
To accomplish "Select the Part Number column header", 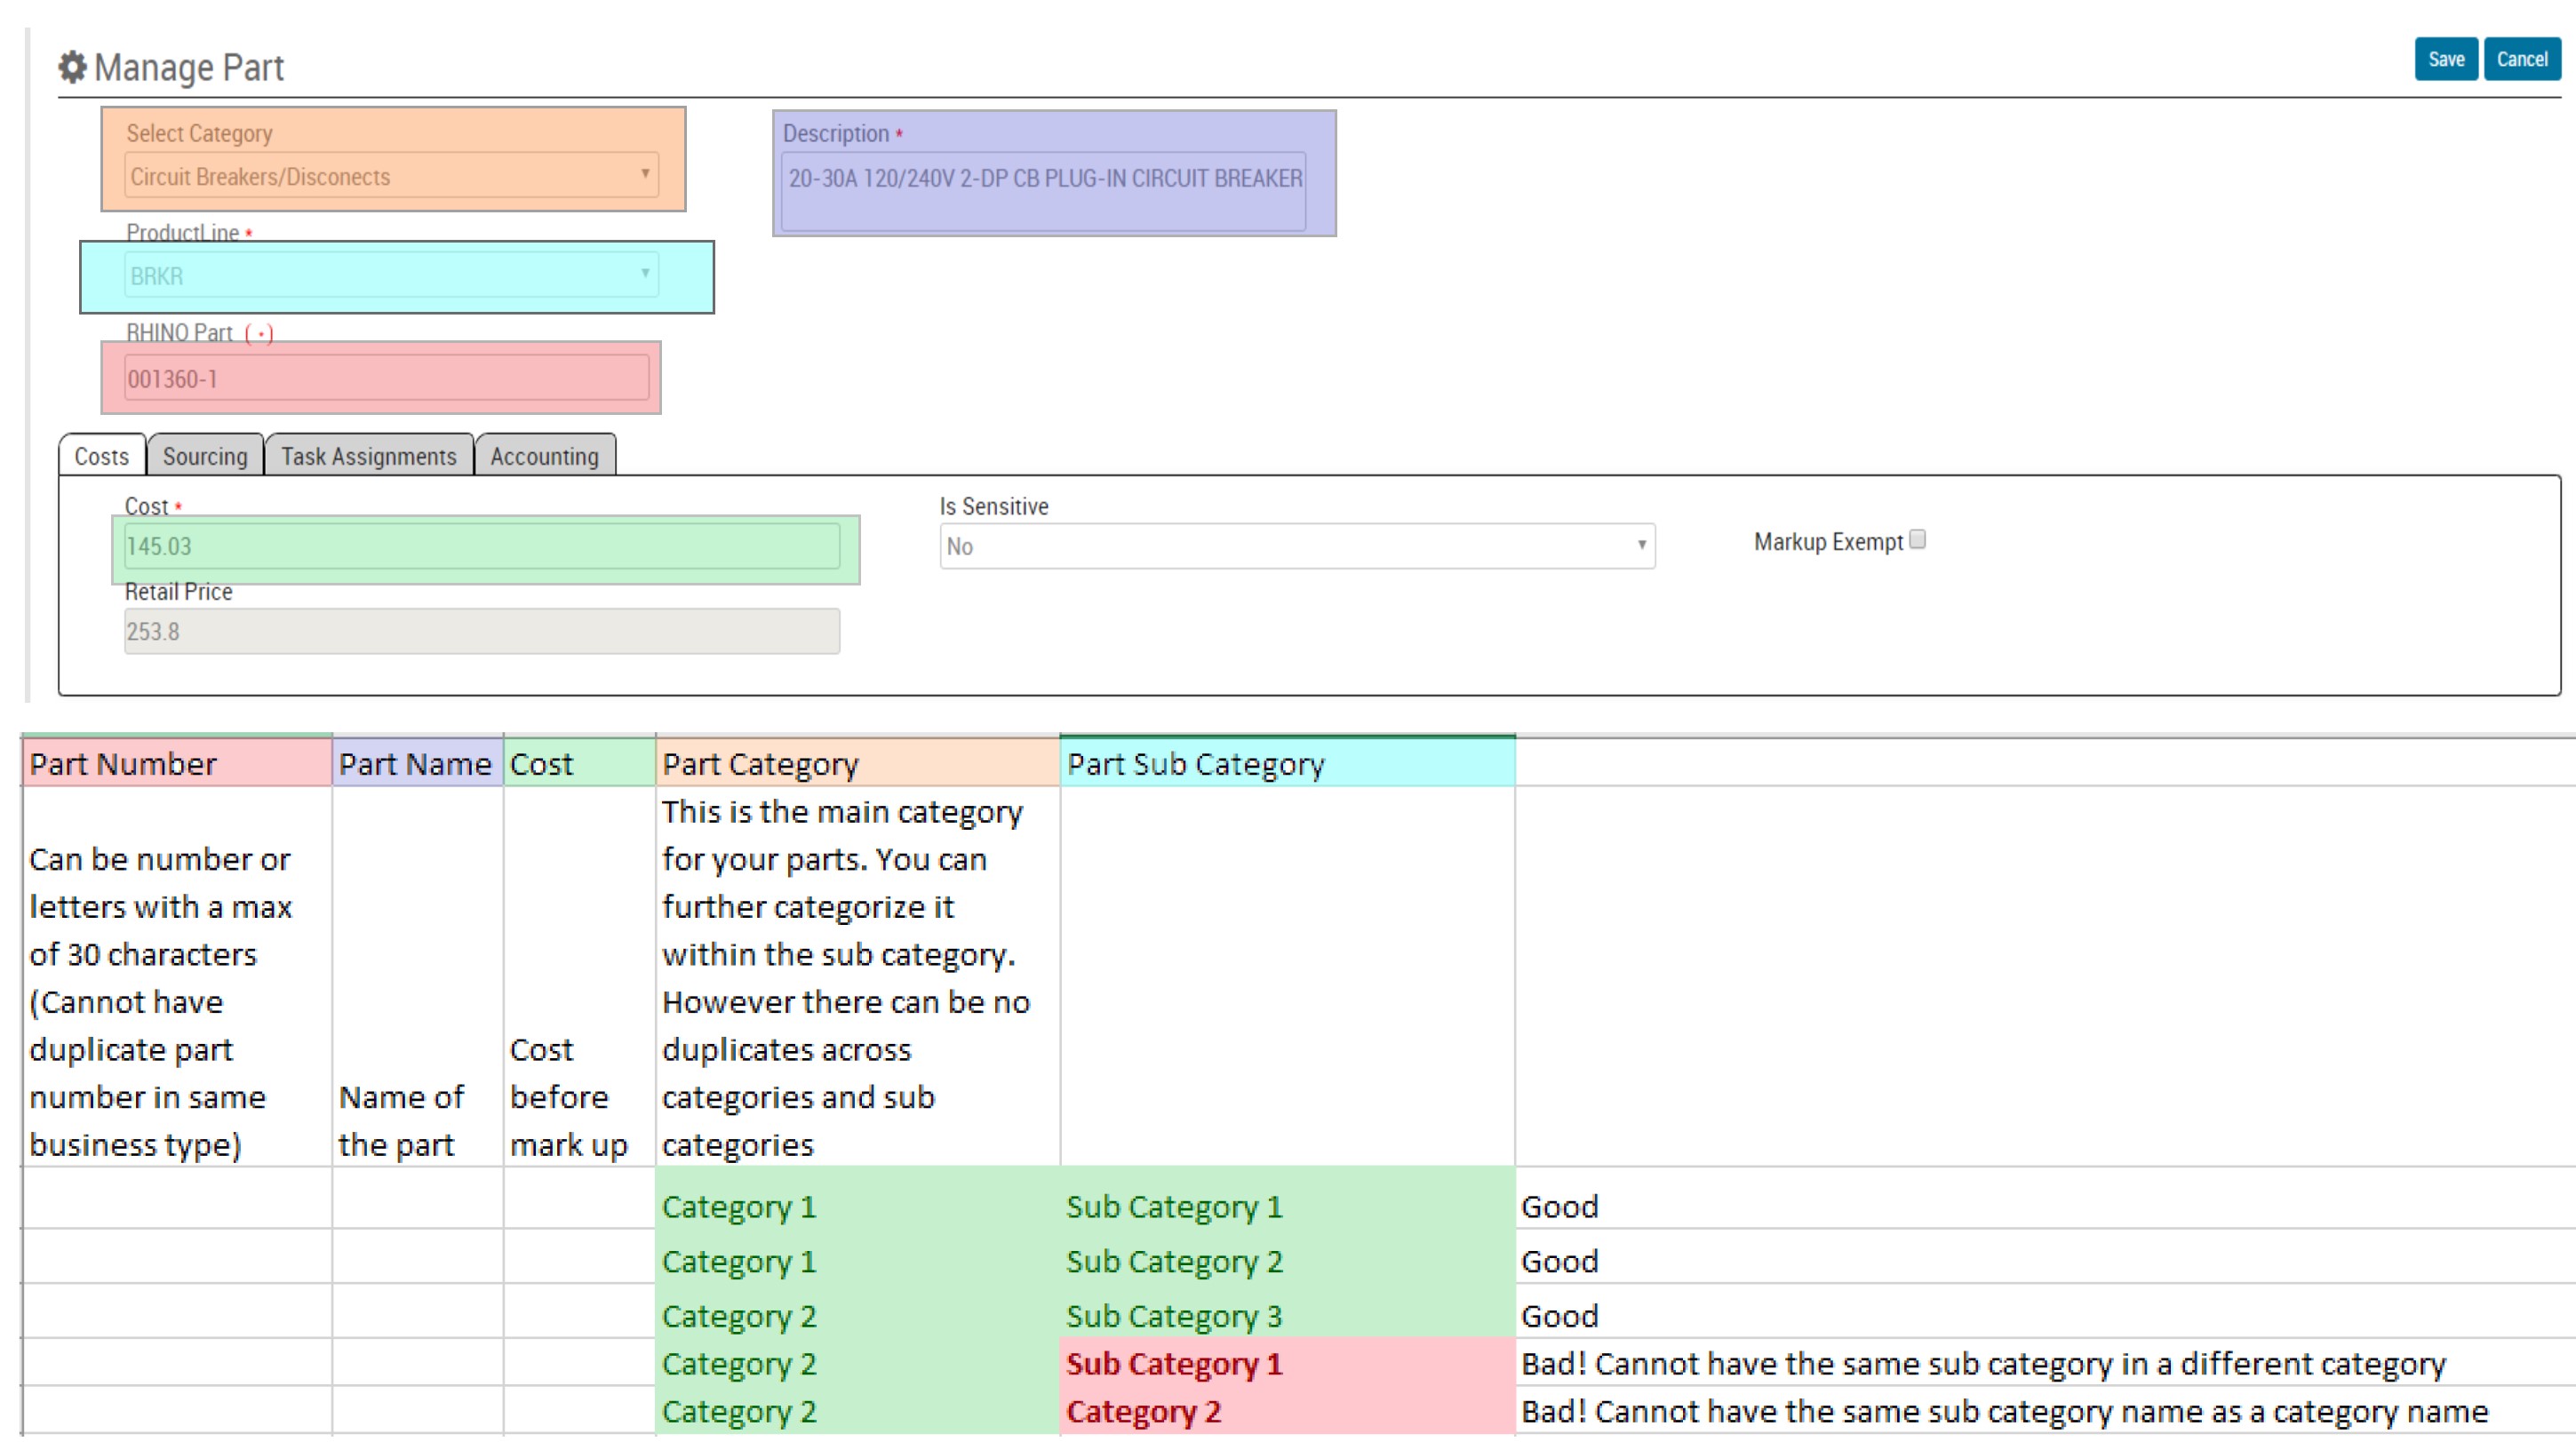I will click(x=176, y=764).
